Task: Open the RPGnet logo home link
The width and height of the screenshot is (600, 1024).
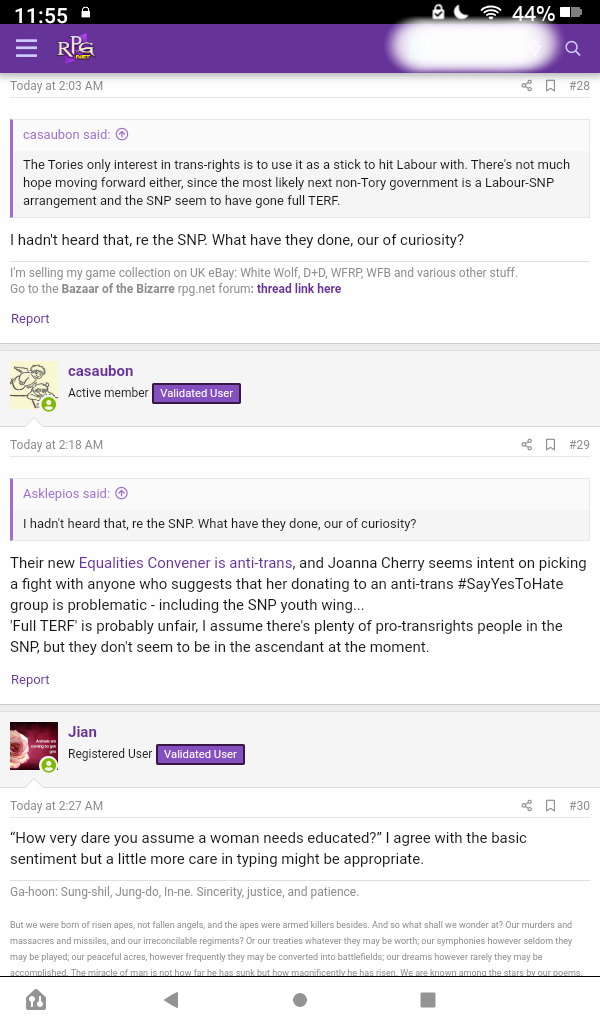Action: click(x=76, y=49)
